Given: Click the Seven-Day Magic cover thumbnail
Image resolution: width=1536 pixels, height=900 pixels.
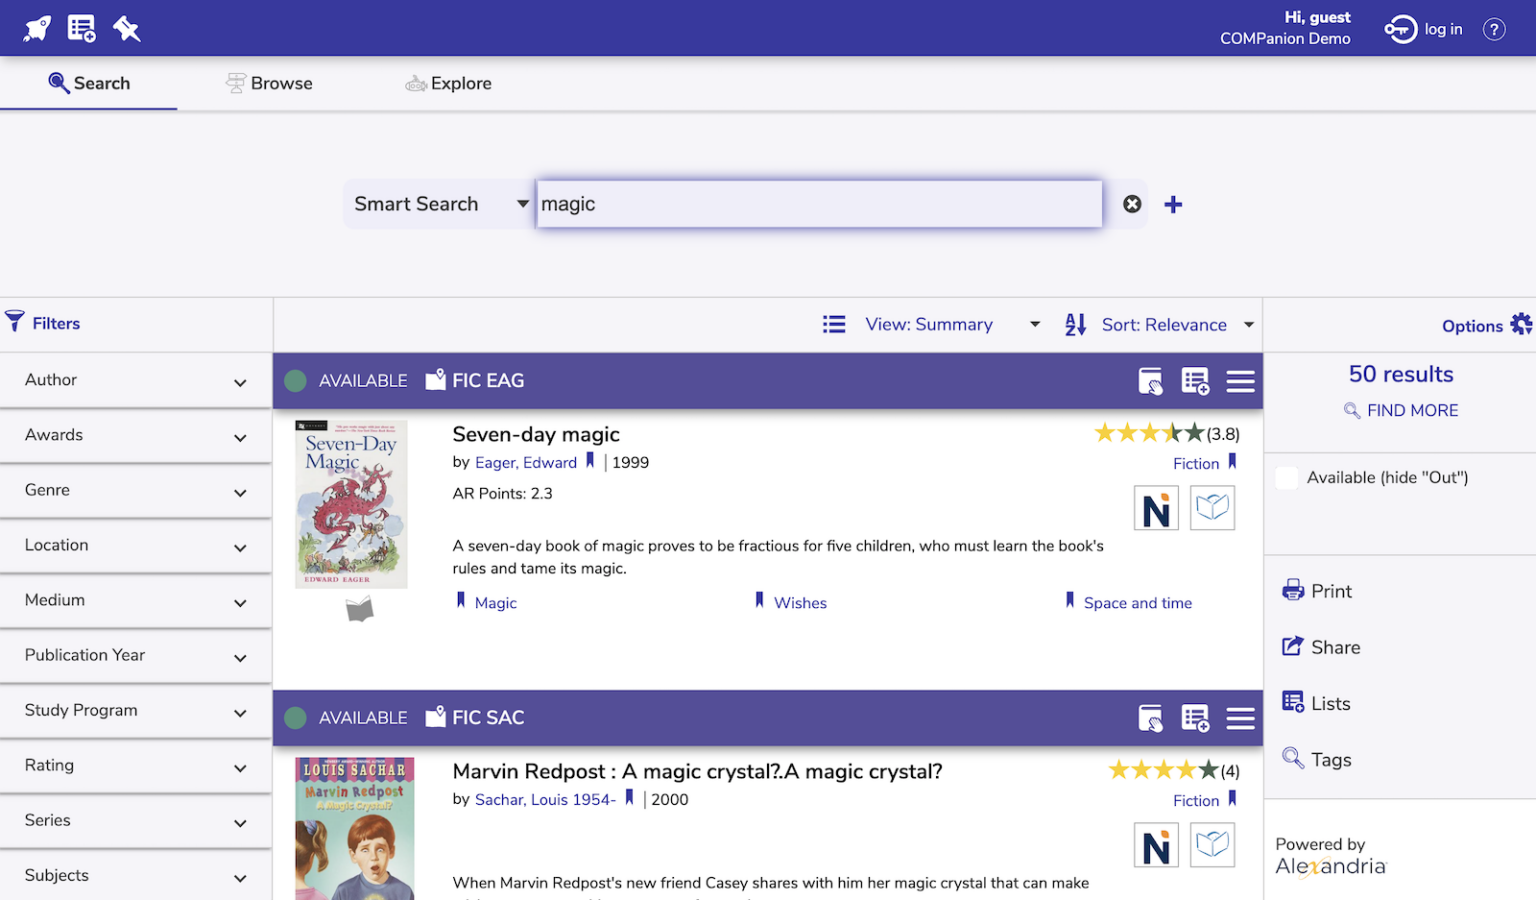Looking at the screenshot, I should [351, 504].
